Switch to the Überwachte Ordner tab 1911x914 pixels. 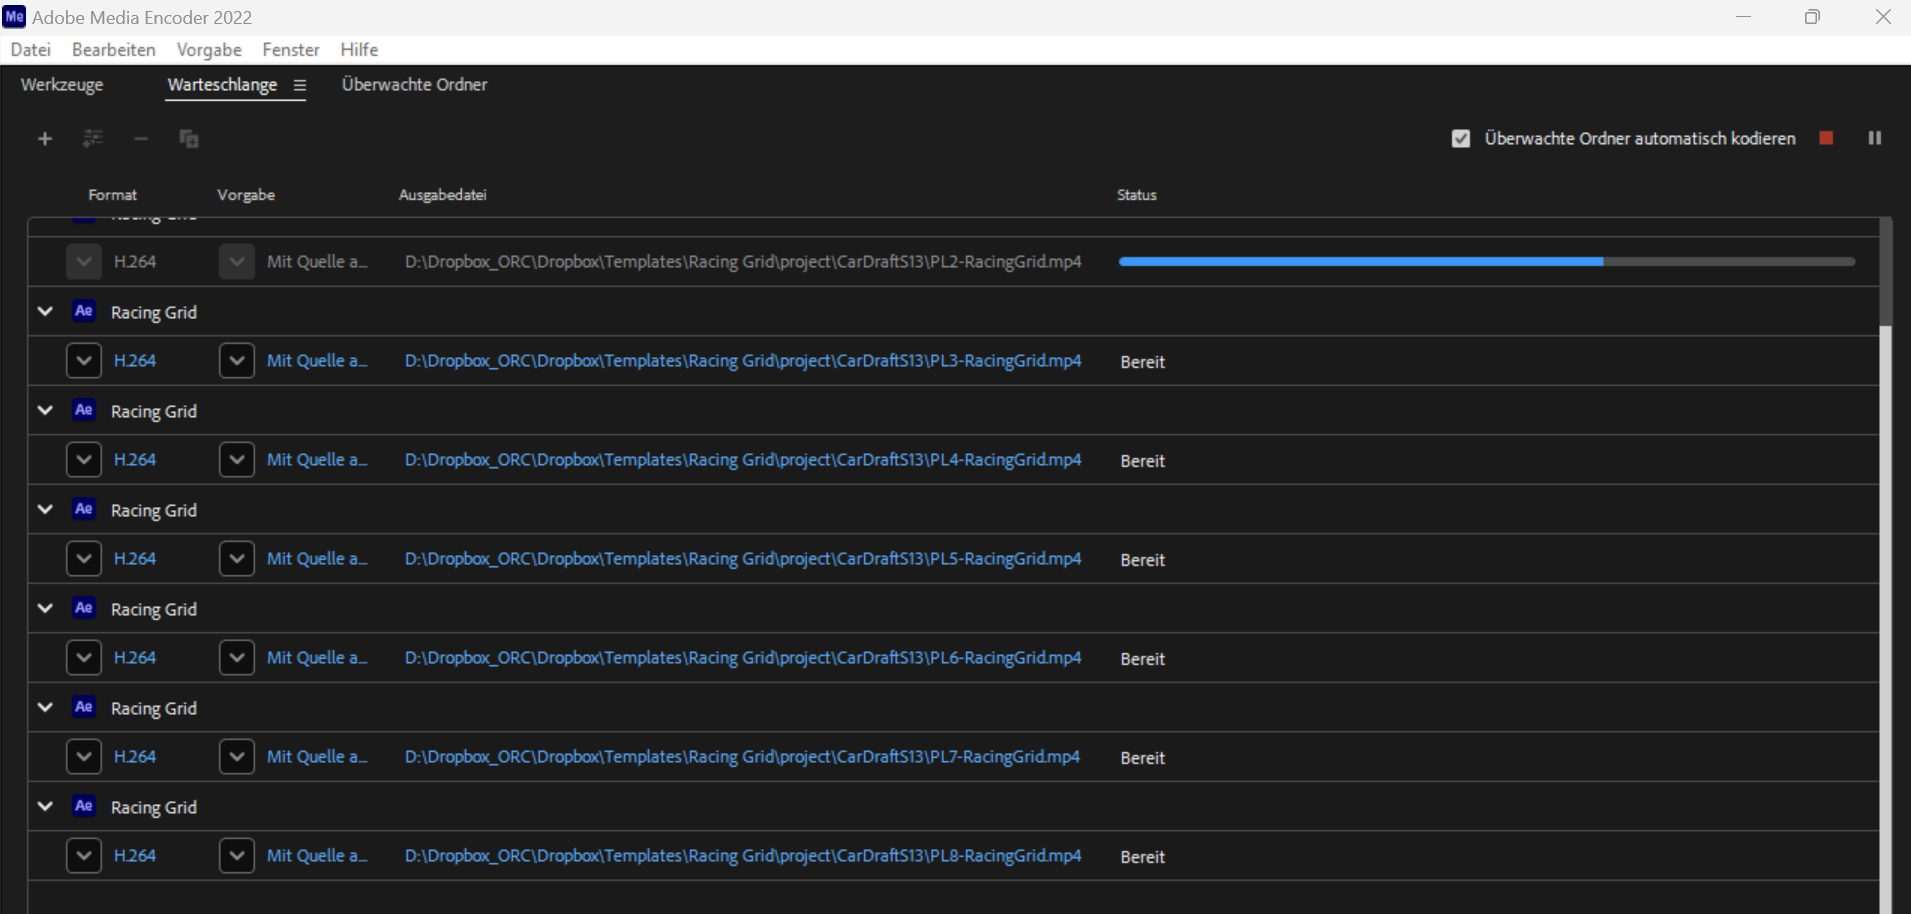point(414,85)
